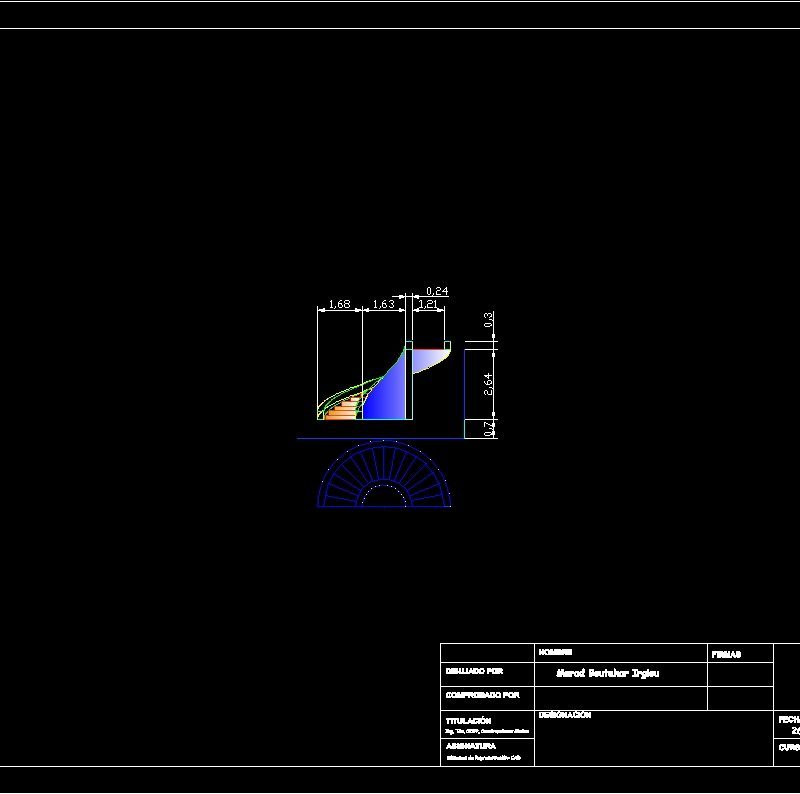This screenshot has height=794, width=800.
Task: Select the semicircular staircase plan view
Action: (x=385, y=480)
